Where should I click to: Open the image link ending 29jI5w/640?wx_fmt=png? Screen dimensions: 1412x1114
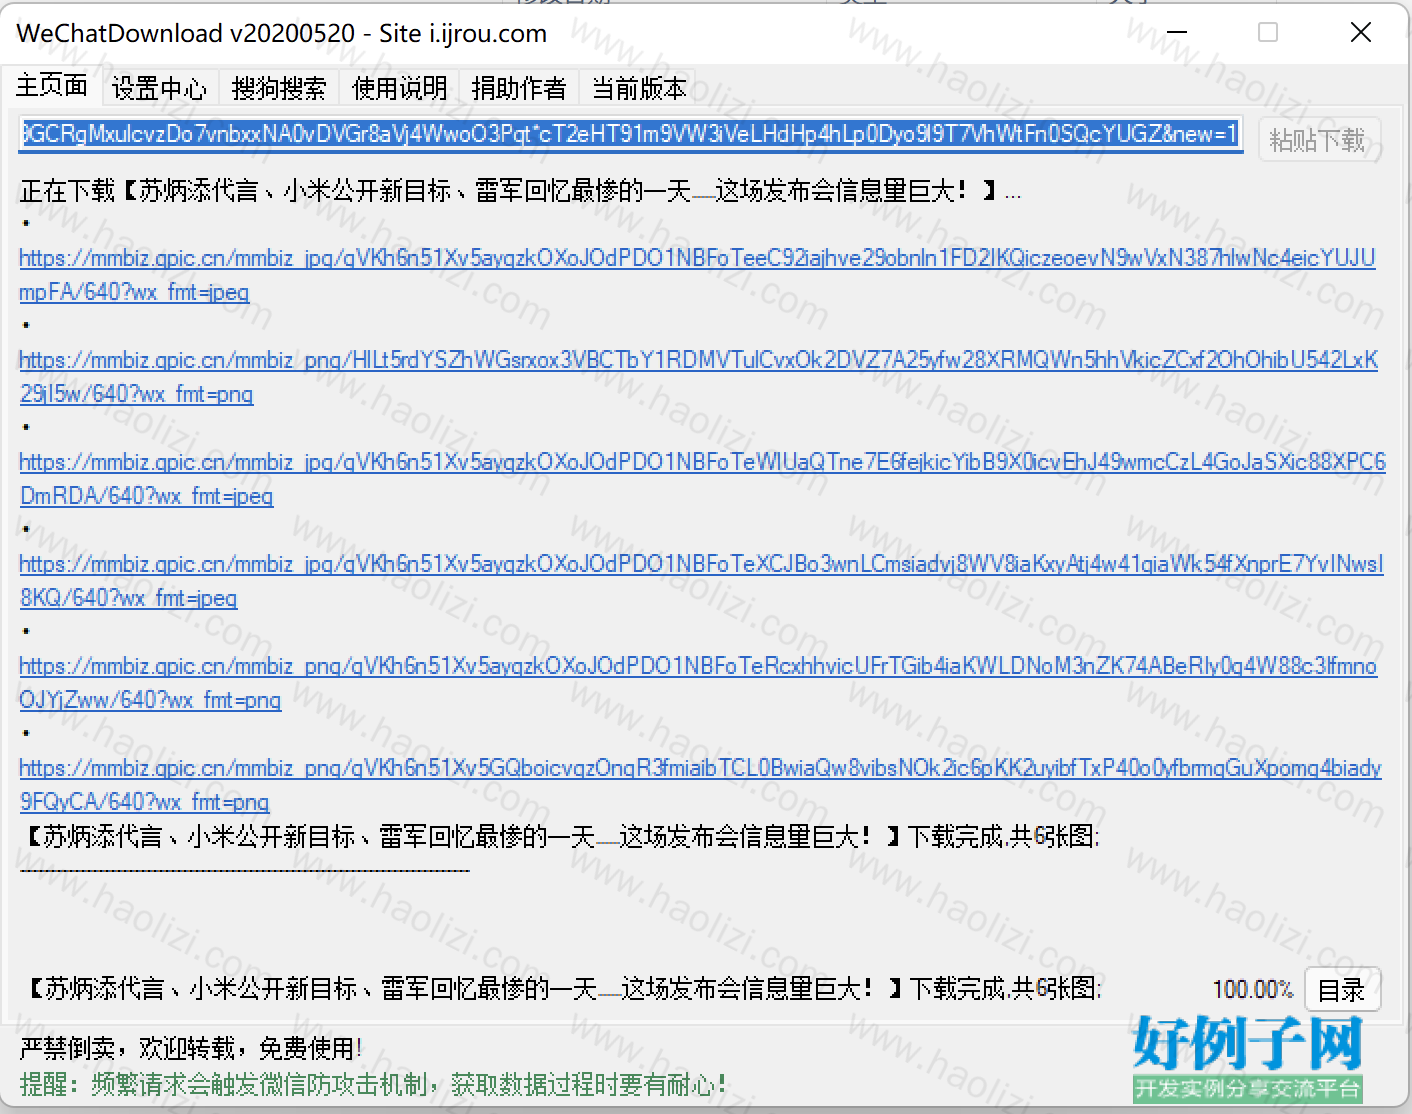698,377
